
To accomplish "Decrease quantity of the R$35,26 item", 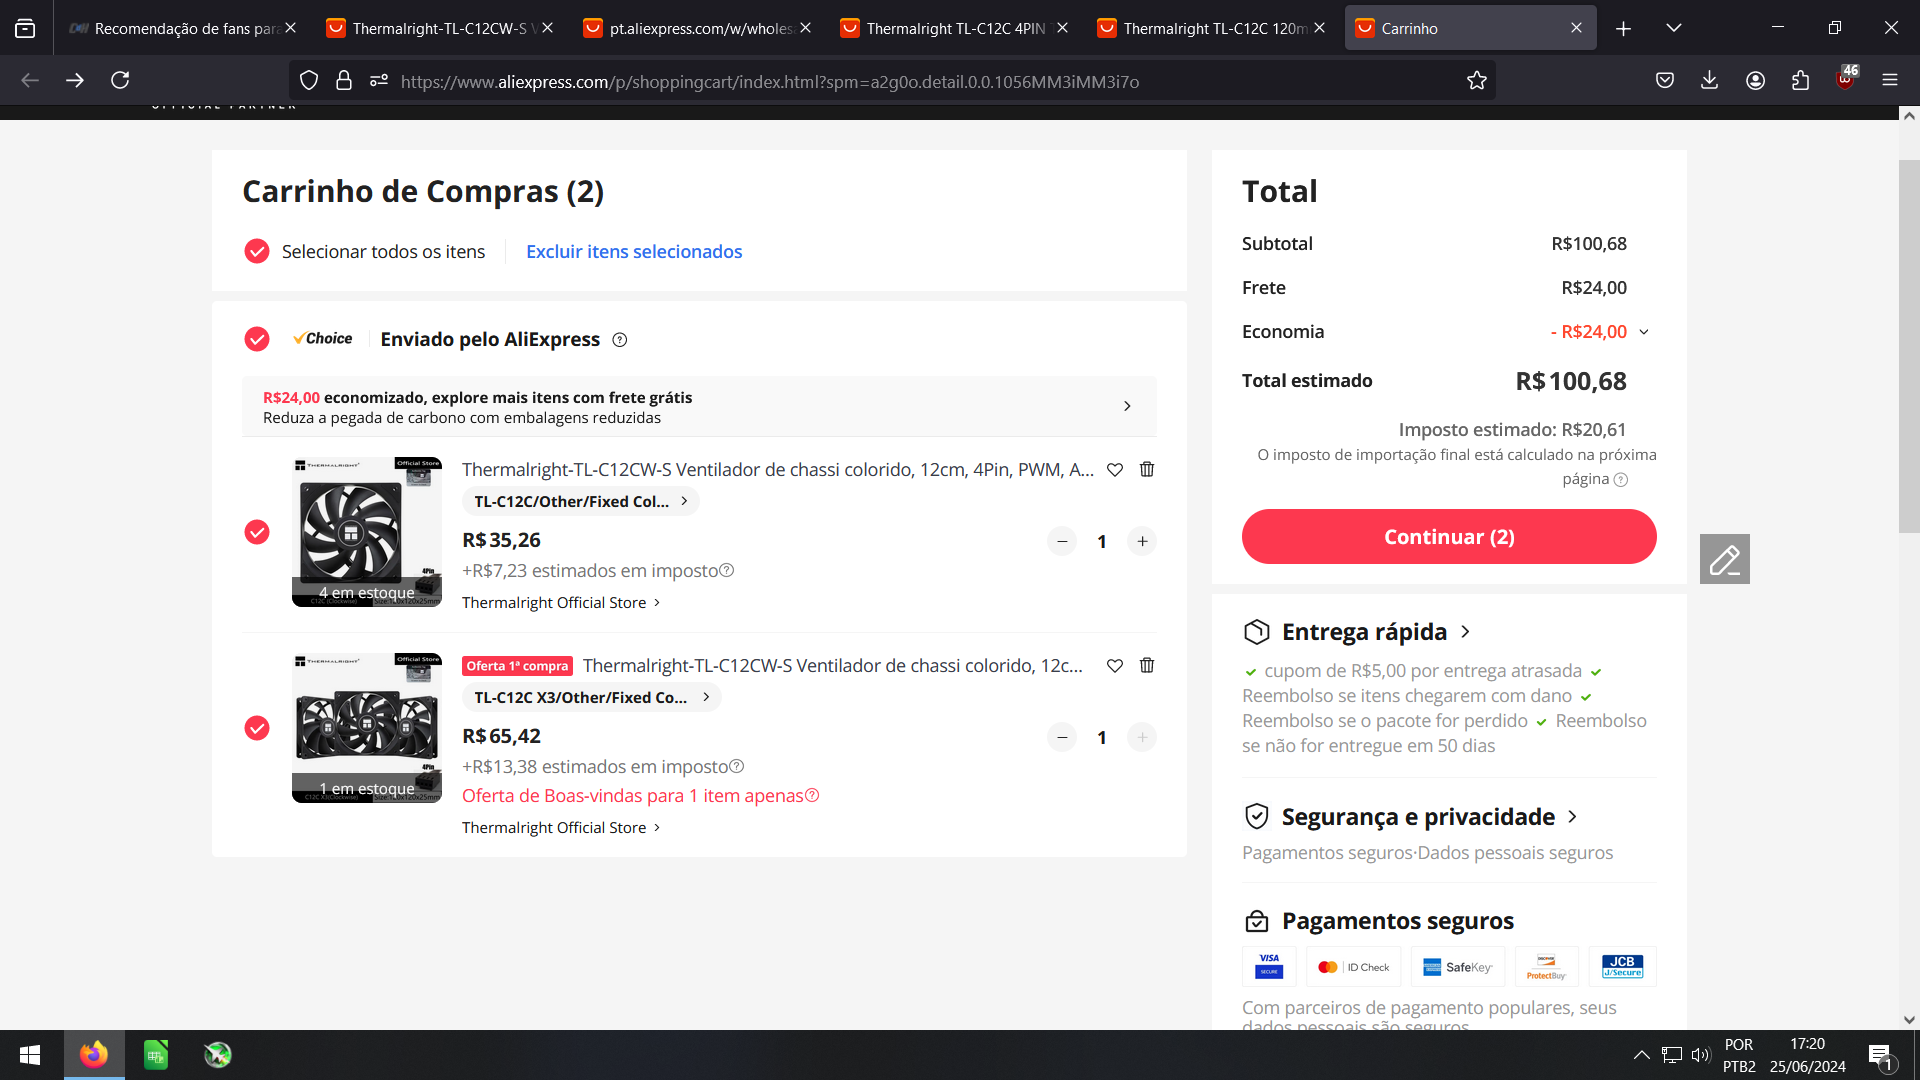I will pos(1062,541).
